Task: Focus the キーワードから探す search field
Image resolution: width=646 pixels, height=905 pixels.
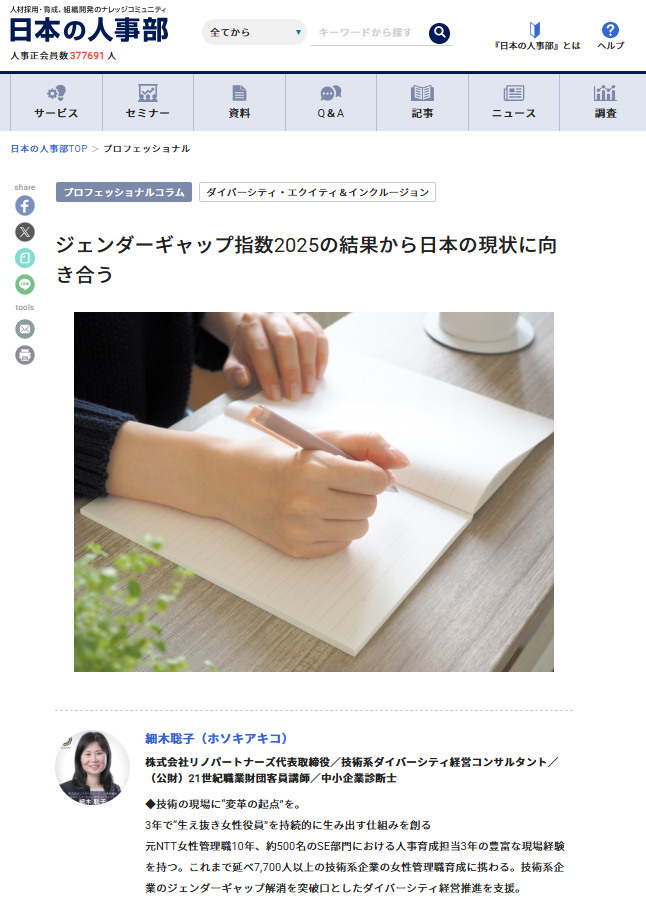Action: 369,32
